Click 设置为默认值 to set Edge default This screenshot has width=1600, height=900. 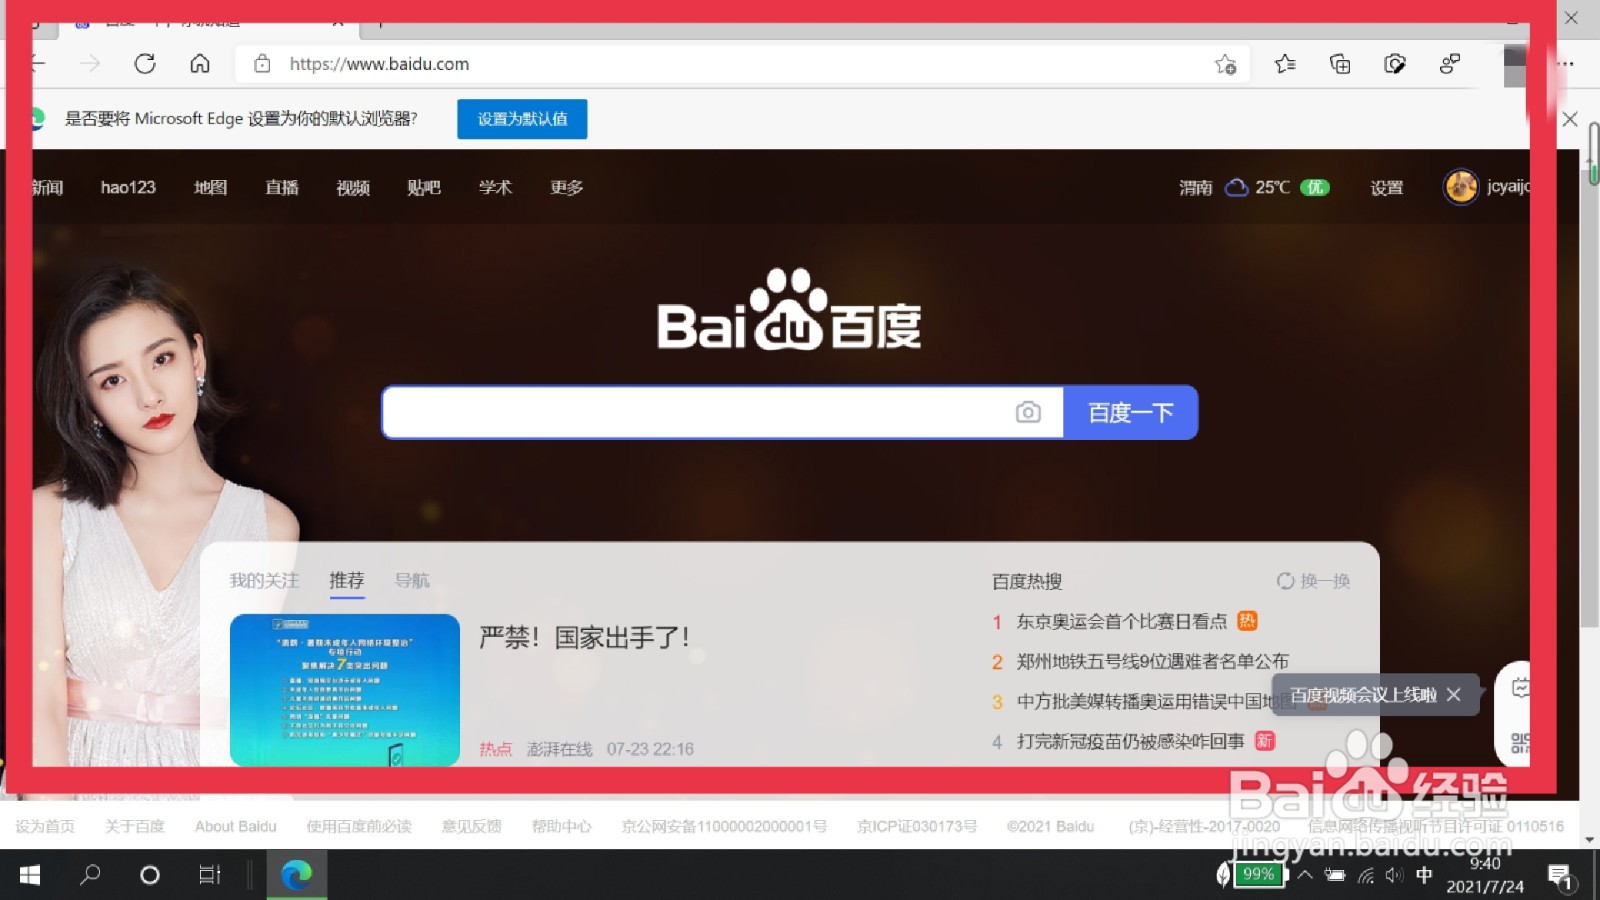click(x=521, y=118)
